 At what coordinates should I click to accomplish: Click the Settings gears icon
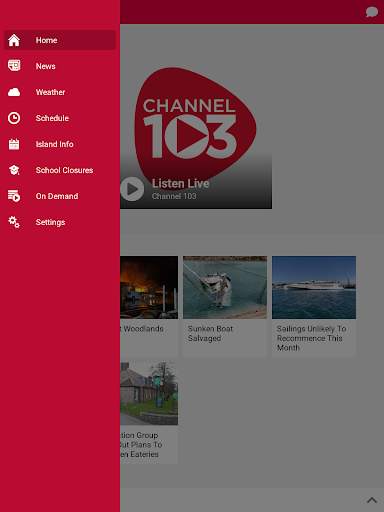pos(14,222)
